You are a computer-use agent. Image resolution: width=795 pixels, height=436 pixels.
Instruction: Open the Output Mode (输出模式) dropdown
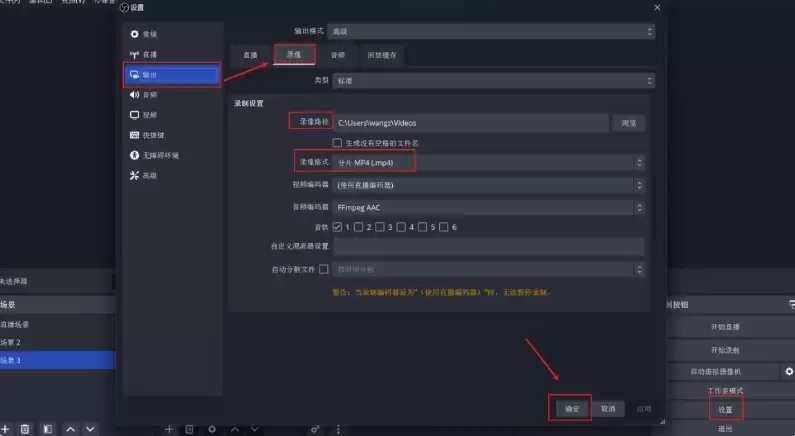(491, 31)
